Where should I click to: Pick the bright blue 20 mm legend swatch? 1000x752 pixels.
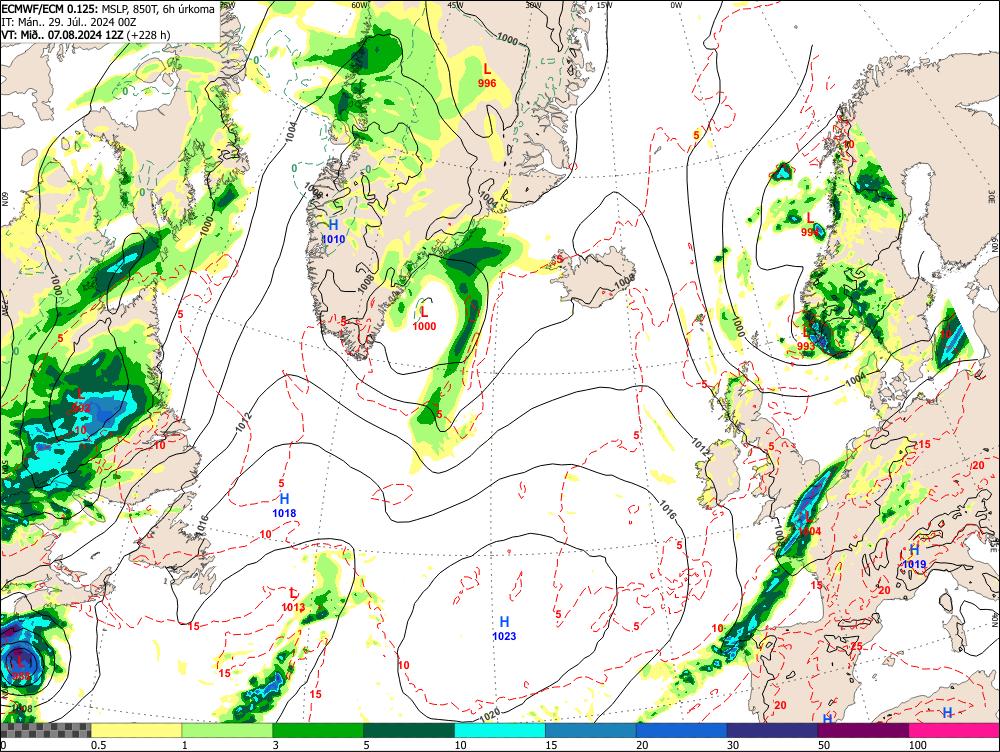click(x=682, y=730)
